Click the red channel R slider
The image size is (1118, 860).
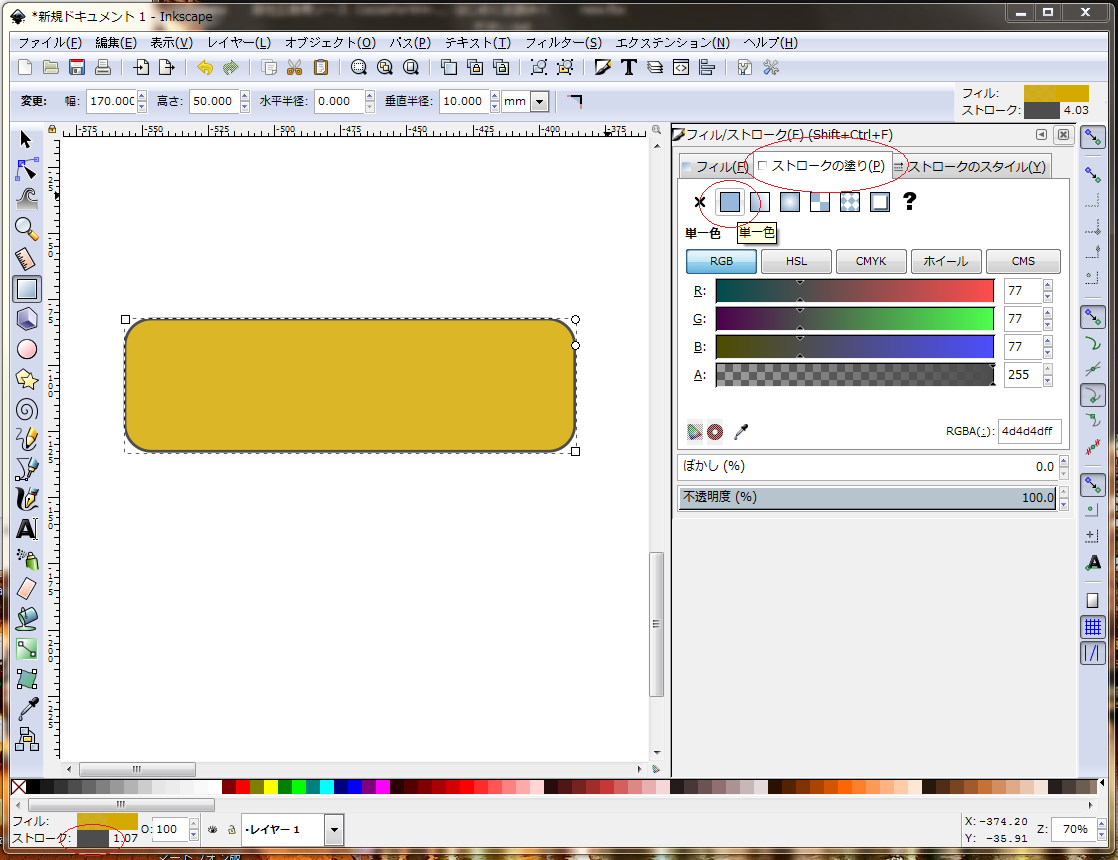point(854,291)
